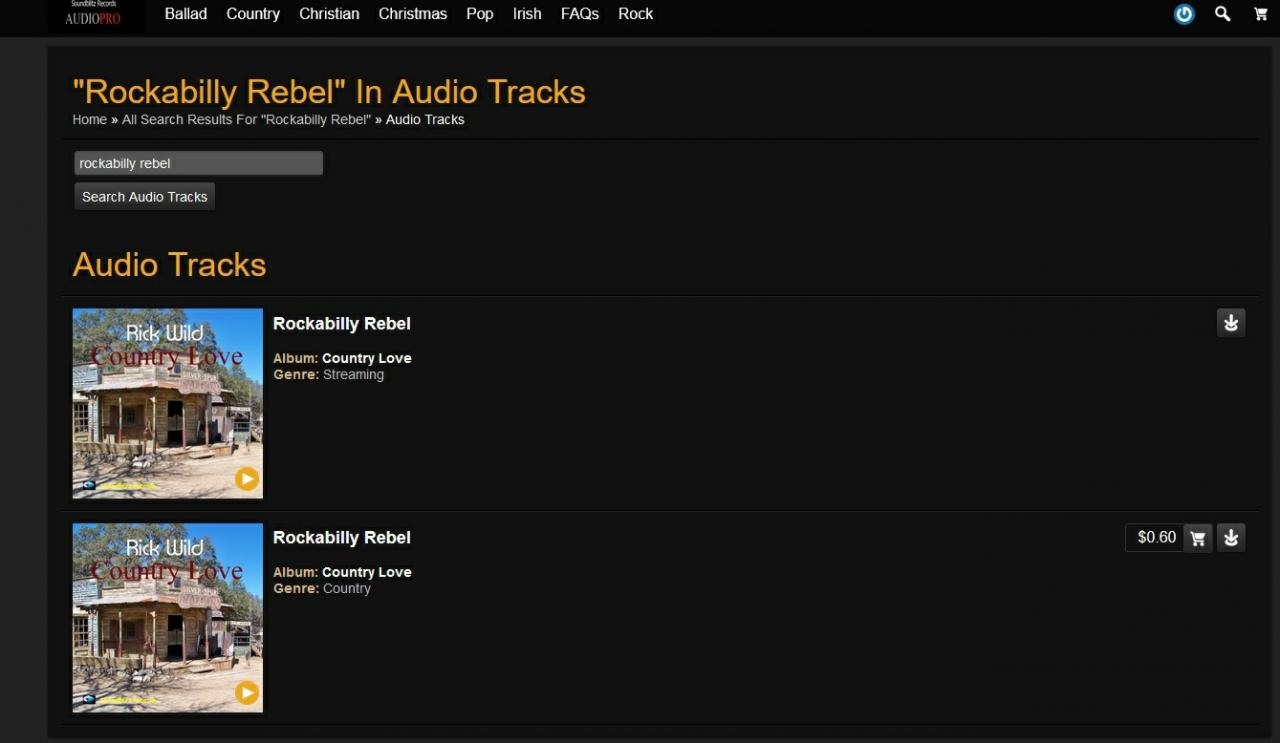Image resolution: width=1280 pixels, height=743 pixels.
Task: Click the blue power icon in header
Action: click(x=1184, y=14)
